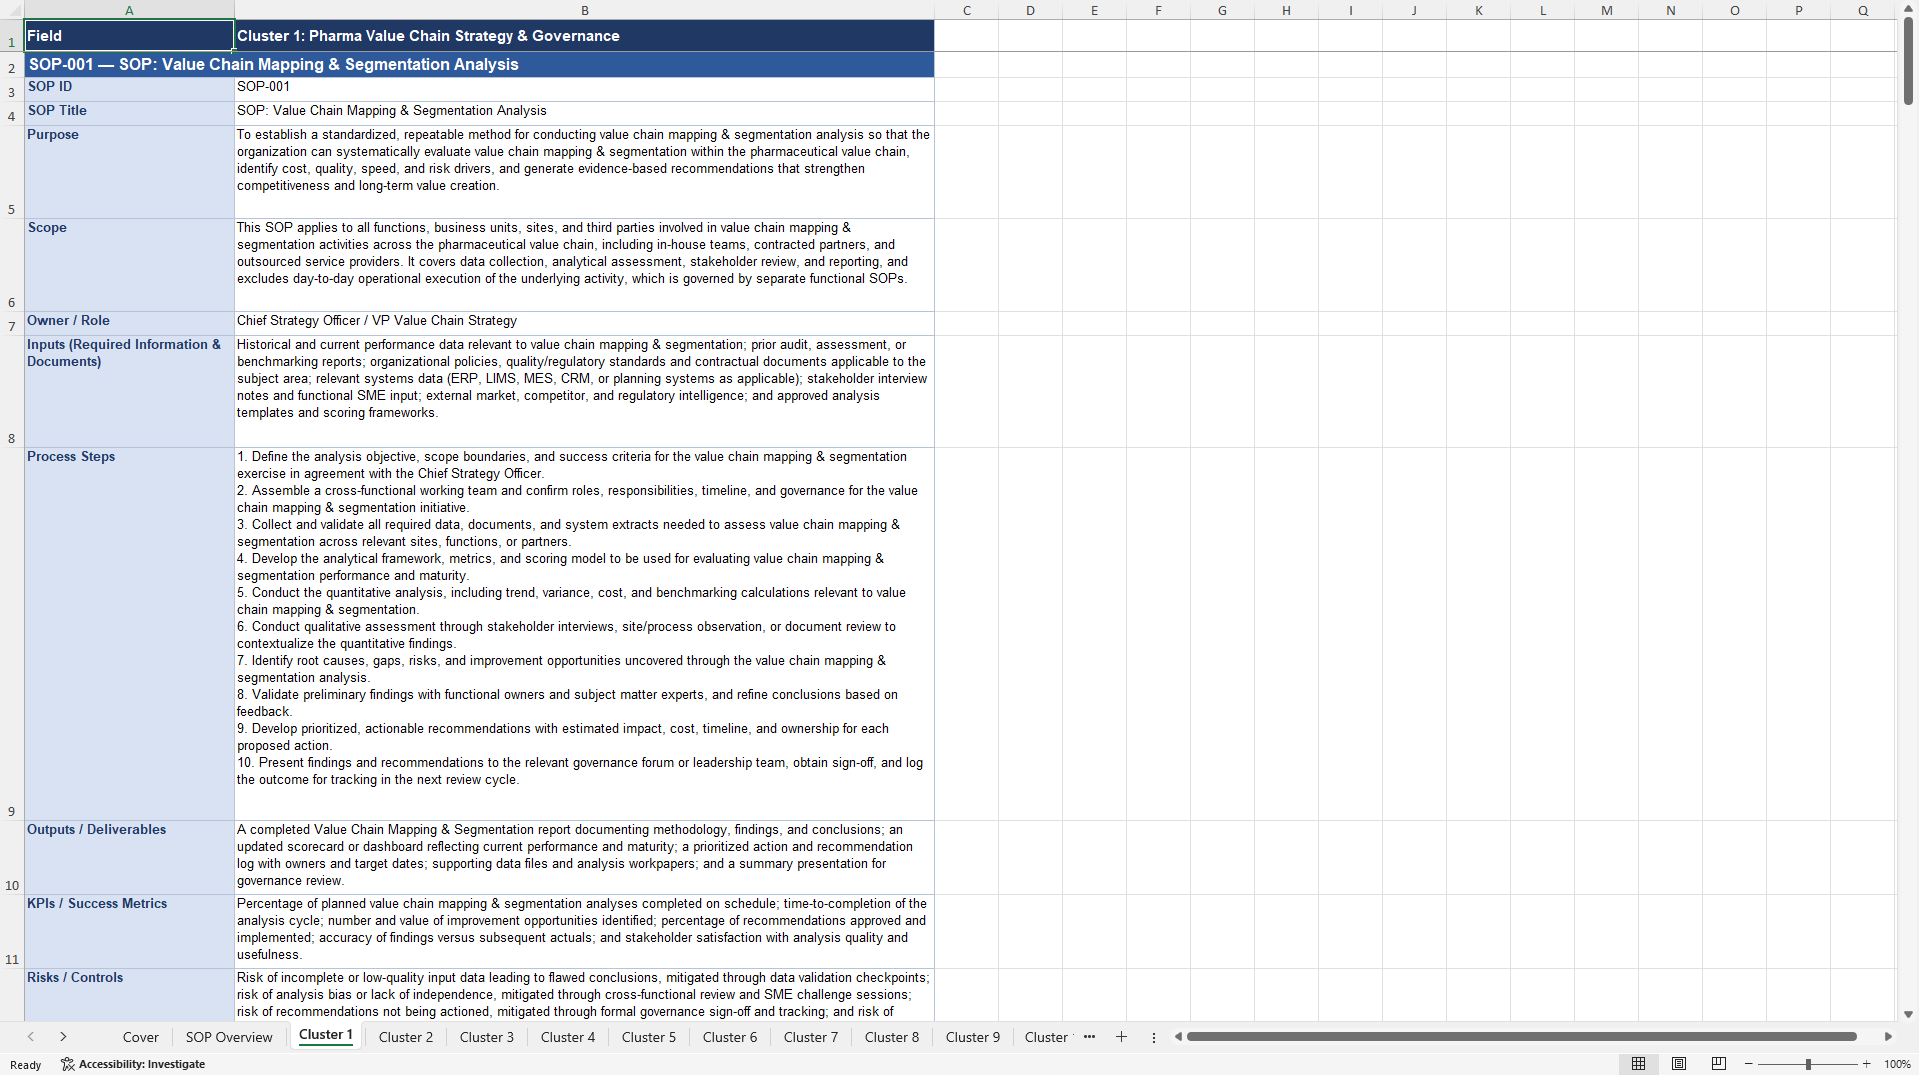Select column G header
Screen dimensions: 1919x1075
point(1222,10)
